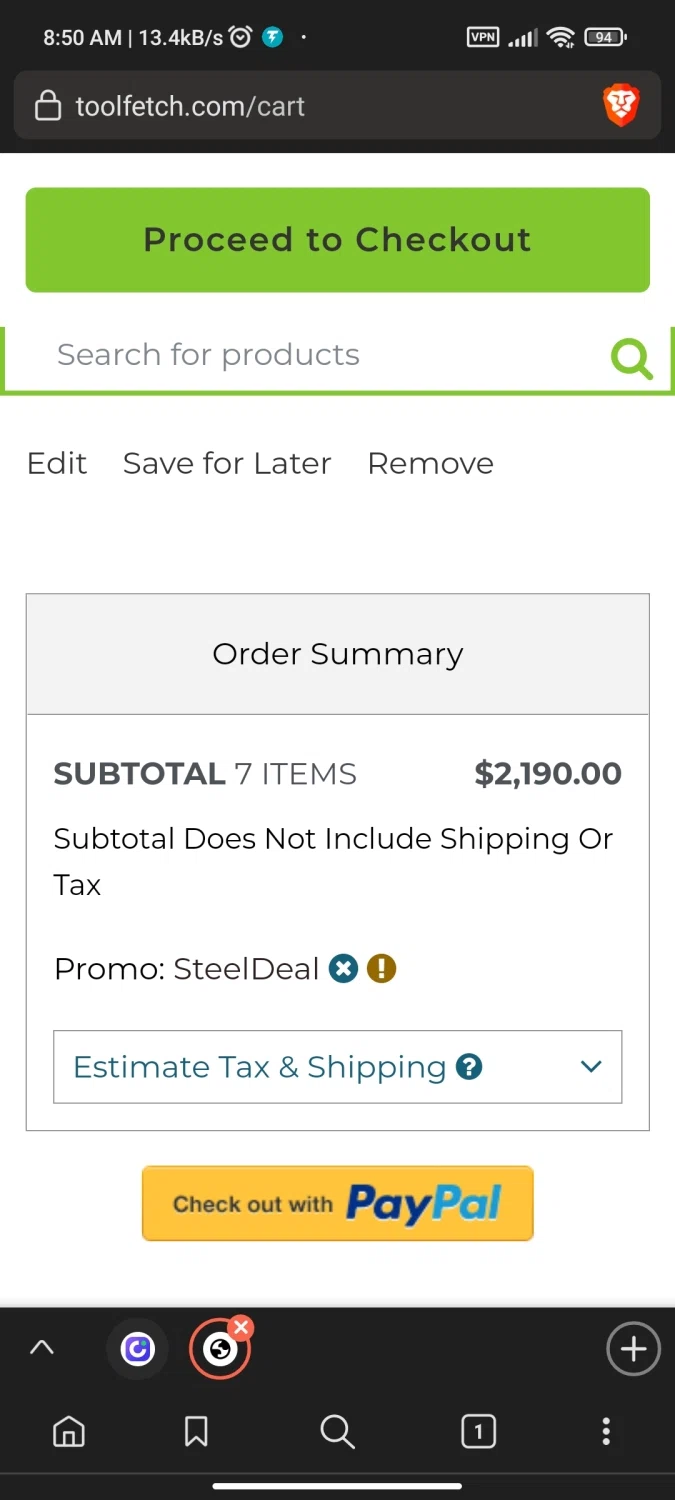
Task: Tap the bottom bar search icon
Action: tap(337, 1432)
